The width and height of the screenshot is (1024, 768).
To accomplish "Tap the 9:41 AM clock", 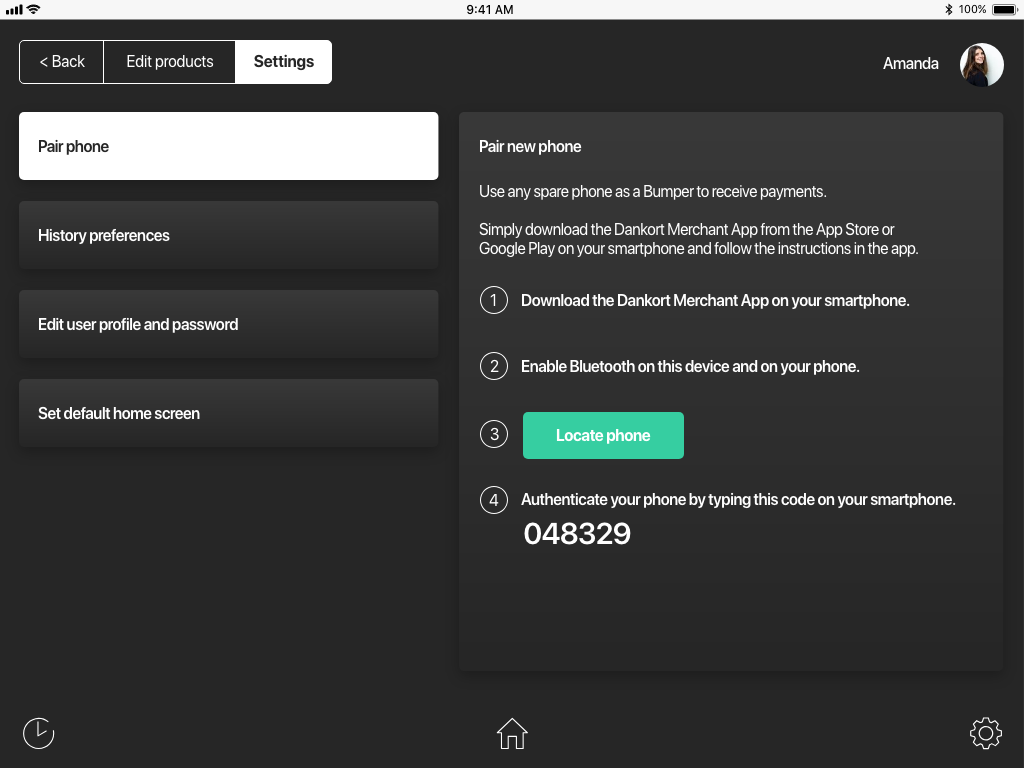I will [x=490, y=9].
